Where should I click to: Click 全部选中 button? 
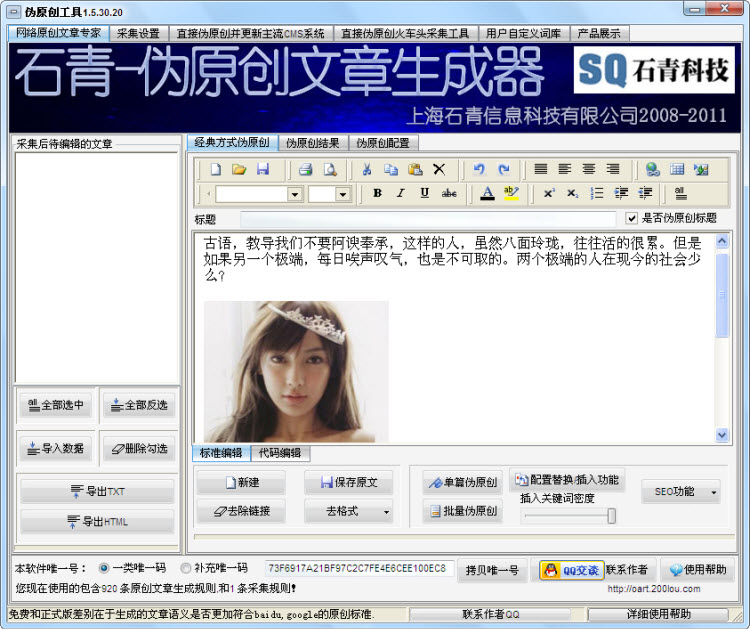click(55, 405)
